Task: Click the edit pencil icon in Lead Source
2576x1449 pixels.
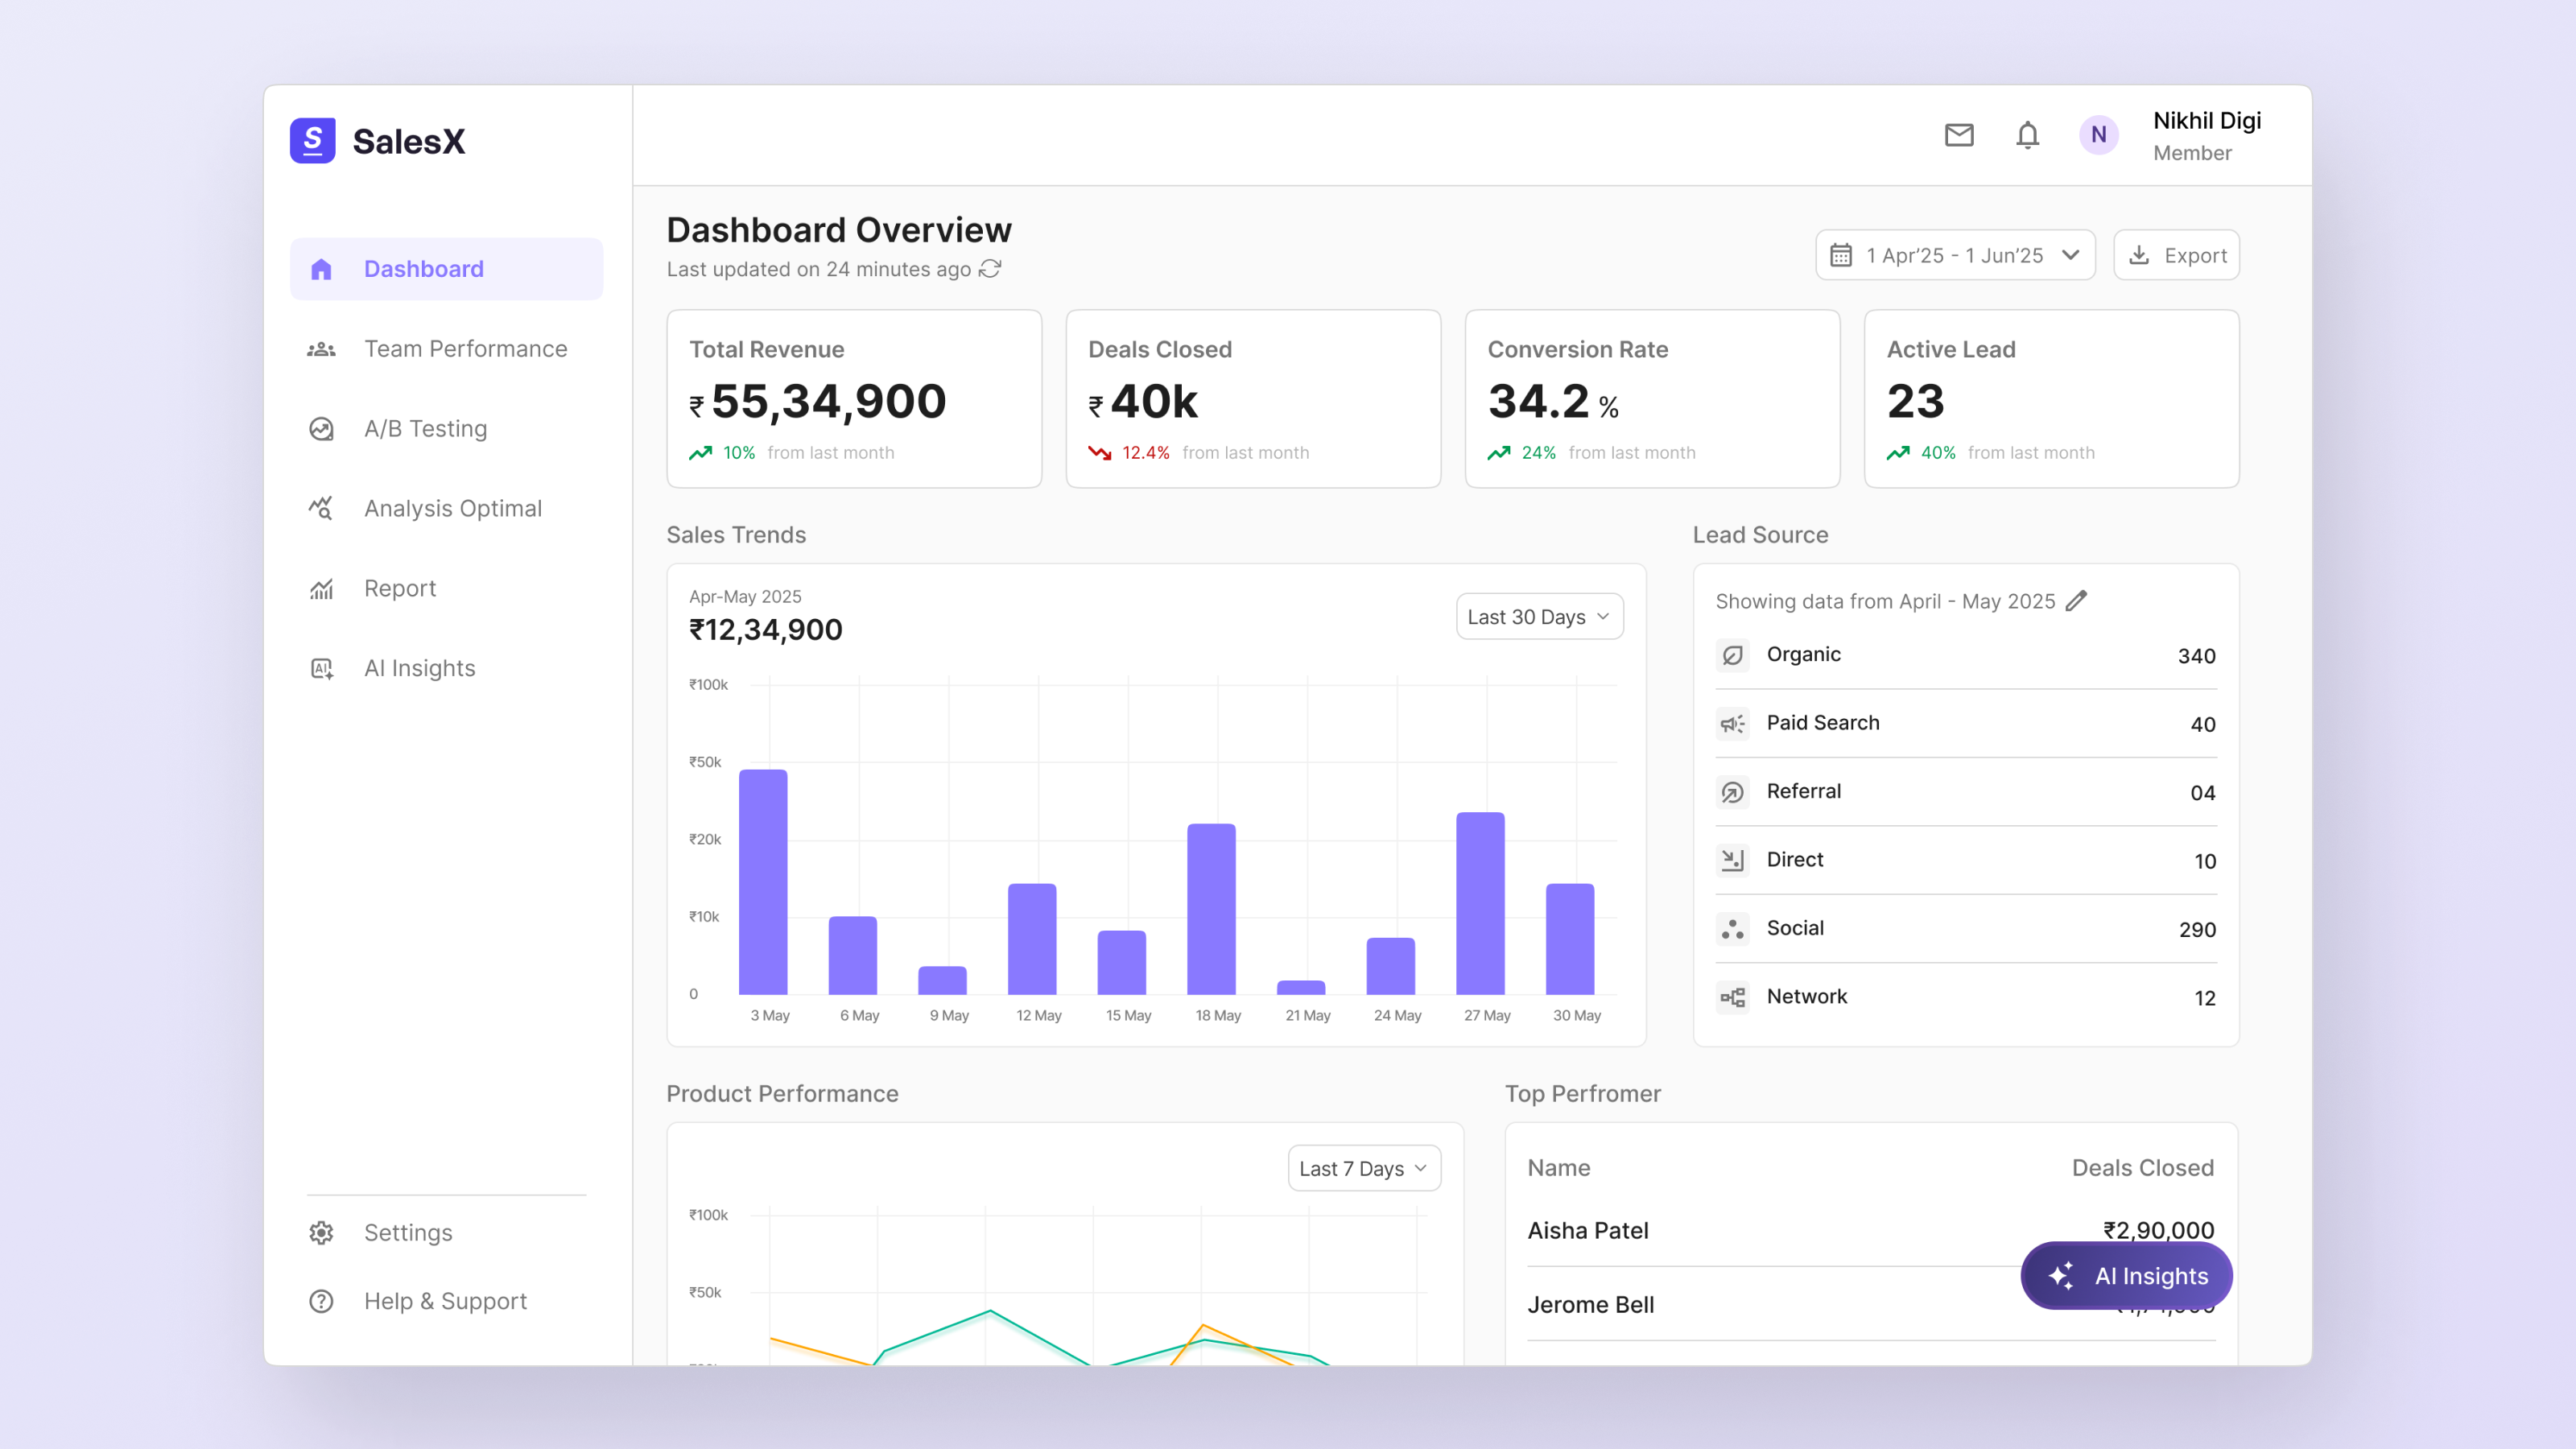Action: point(2078,601)
